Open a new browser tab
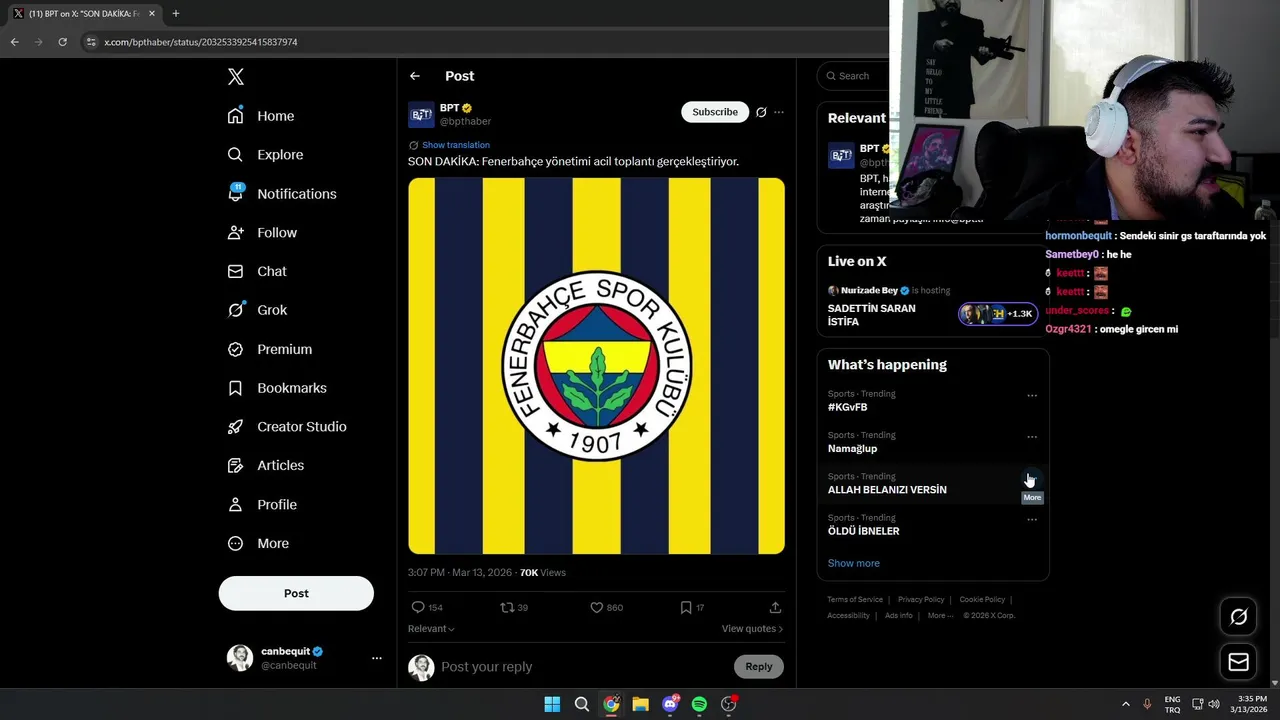This screenshot has height=720, width=1280. [x=176, y=13]
